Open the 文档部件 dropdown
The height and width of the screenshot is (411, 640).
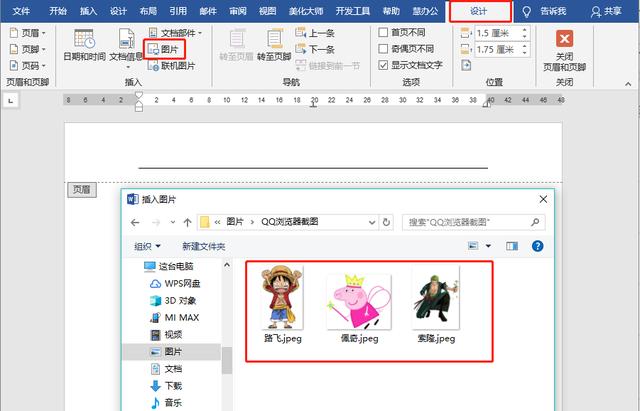click(x=175, y=33)
